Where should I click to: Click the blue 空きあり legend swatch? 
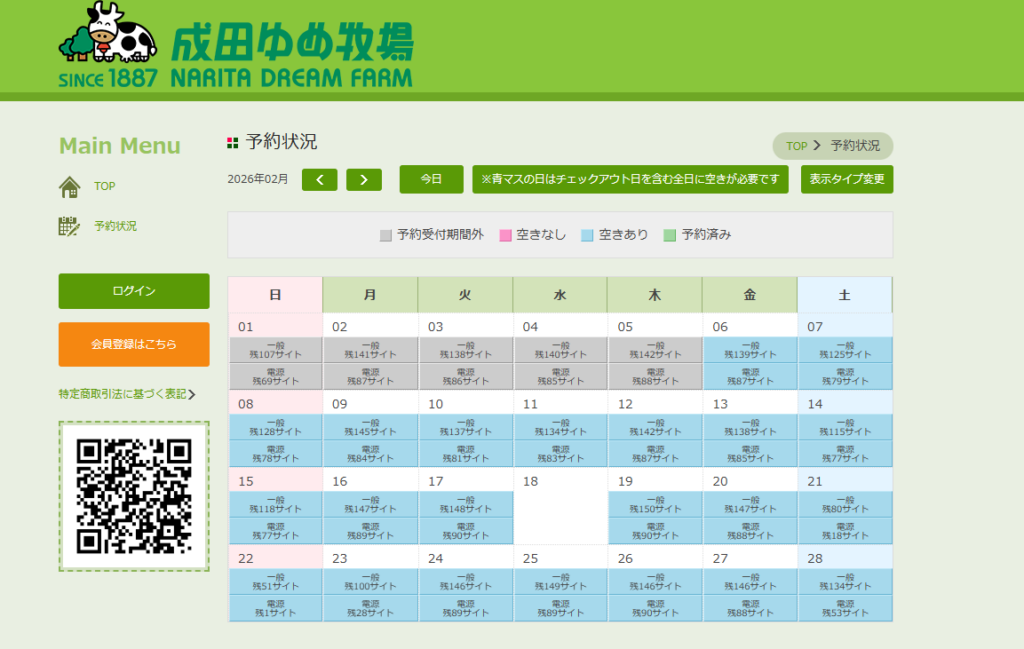click(587, 235)
